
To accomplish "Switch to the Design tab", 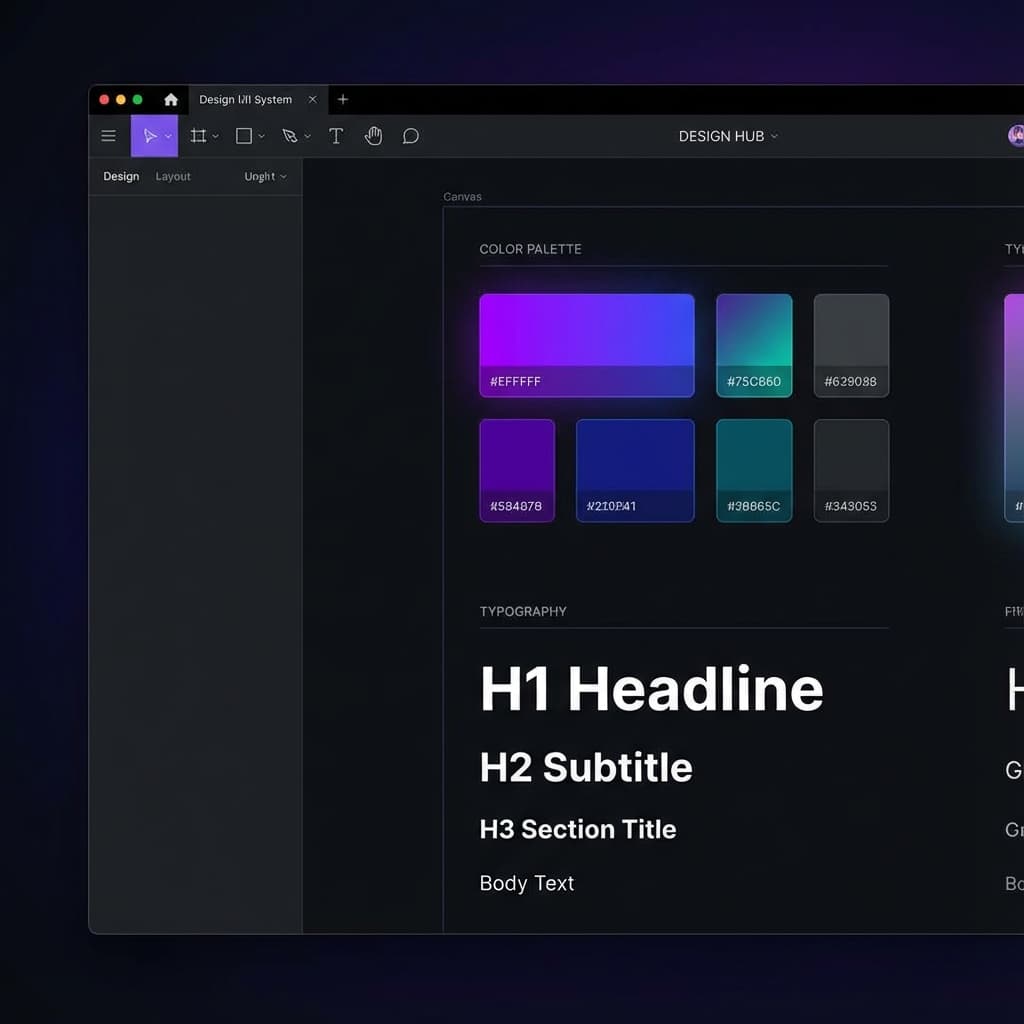I will pyautogui.click(x=121, y=176).
